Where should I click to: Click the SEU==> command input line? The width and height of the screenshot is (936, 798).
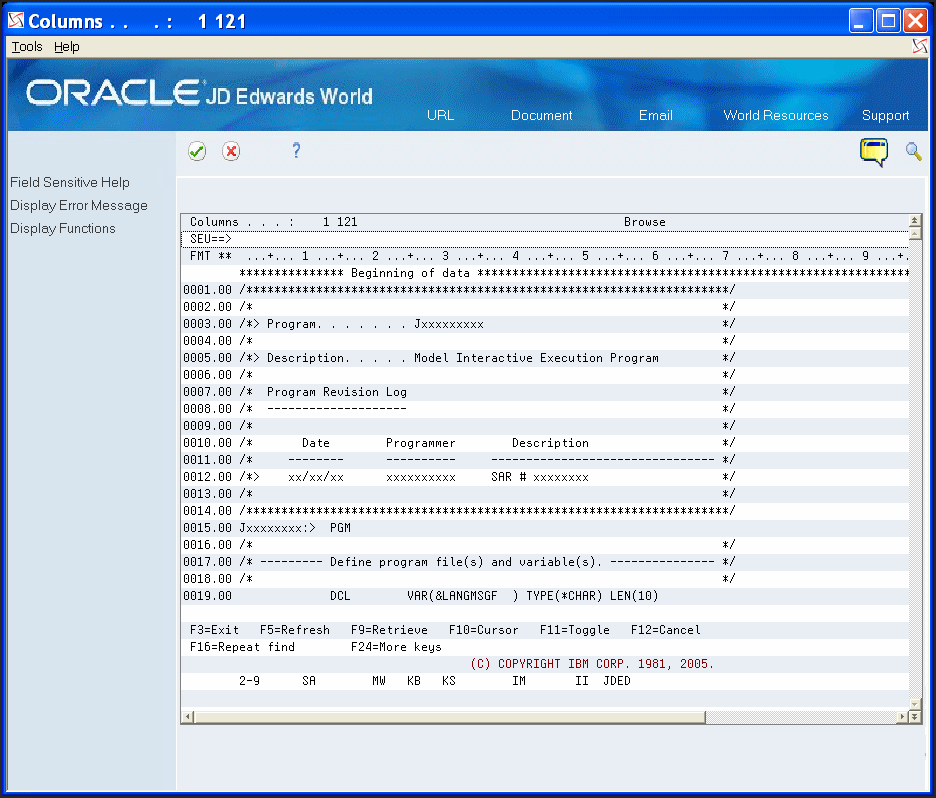[544, 239]
